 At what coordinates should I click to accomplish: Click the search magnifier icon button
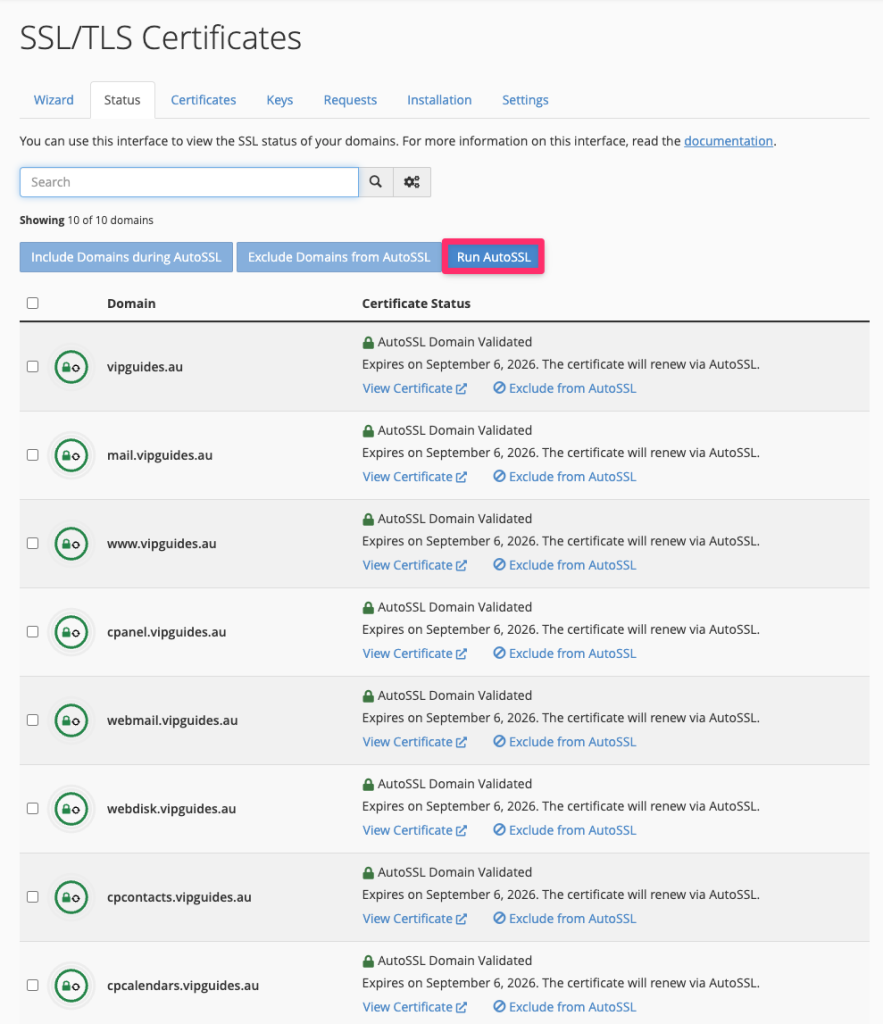point(376,182)
